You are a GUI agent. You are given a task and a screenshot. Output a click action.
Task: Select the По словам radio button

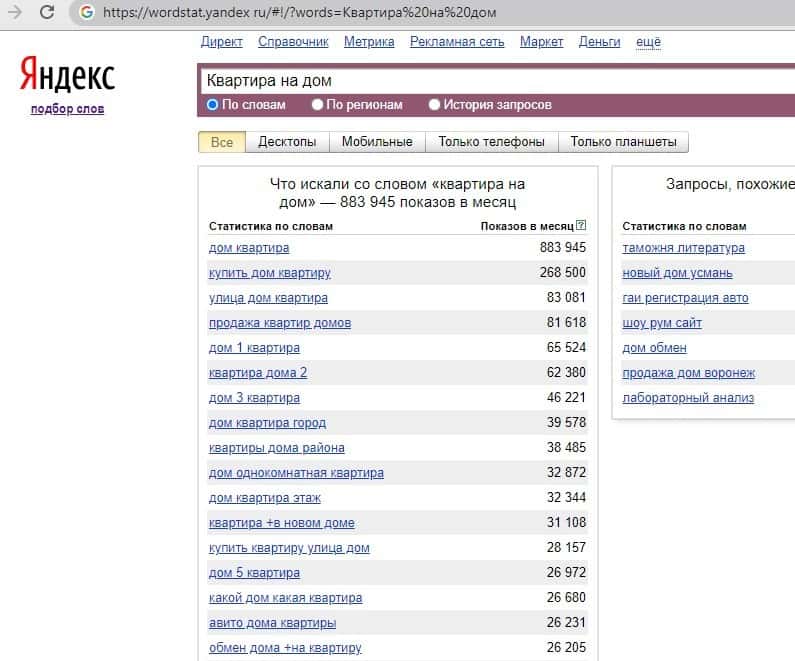pos(212,104)
